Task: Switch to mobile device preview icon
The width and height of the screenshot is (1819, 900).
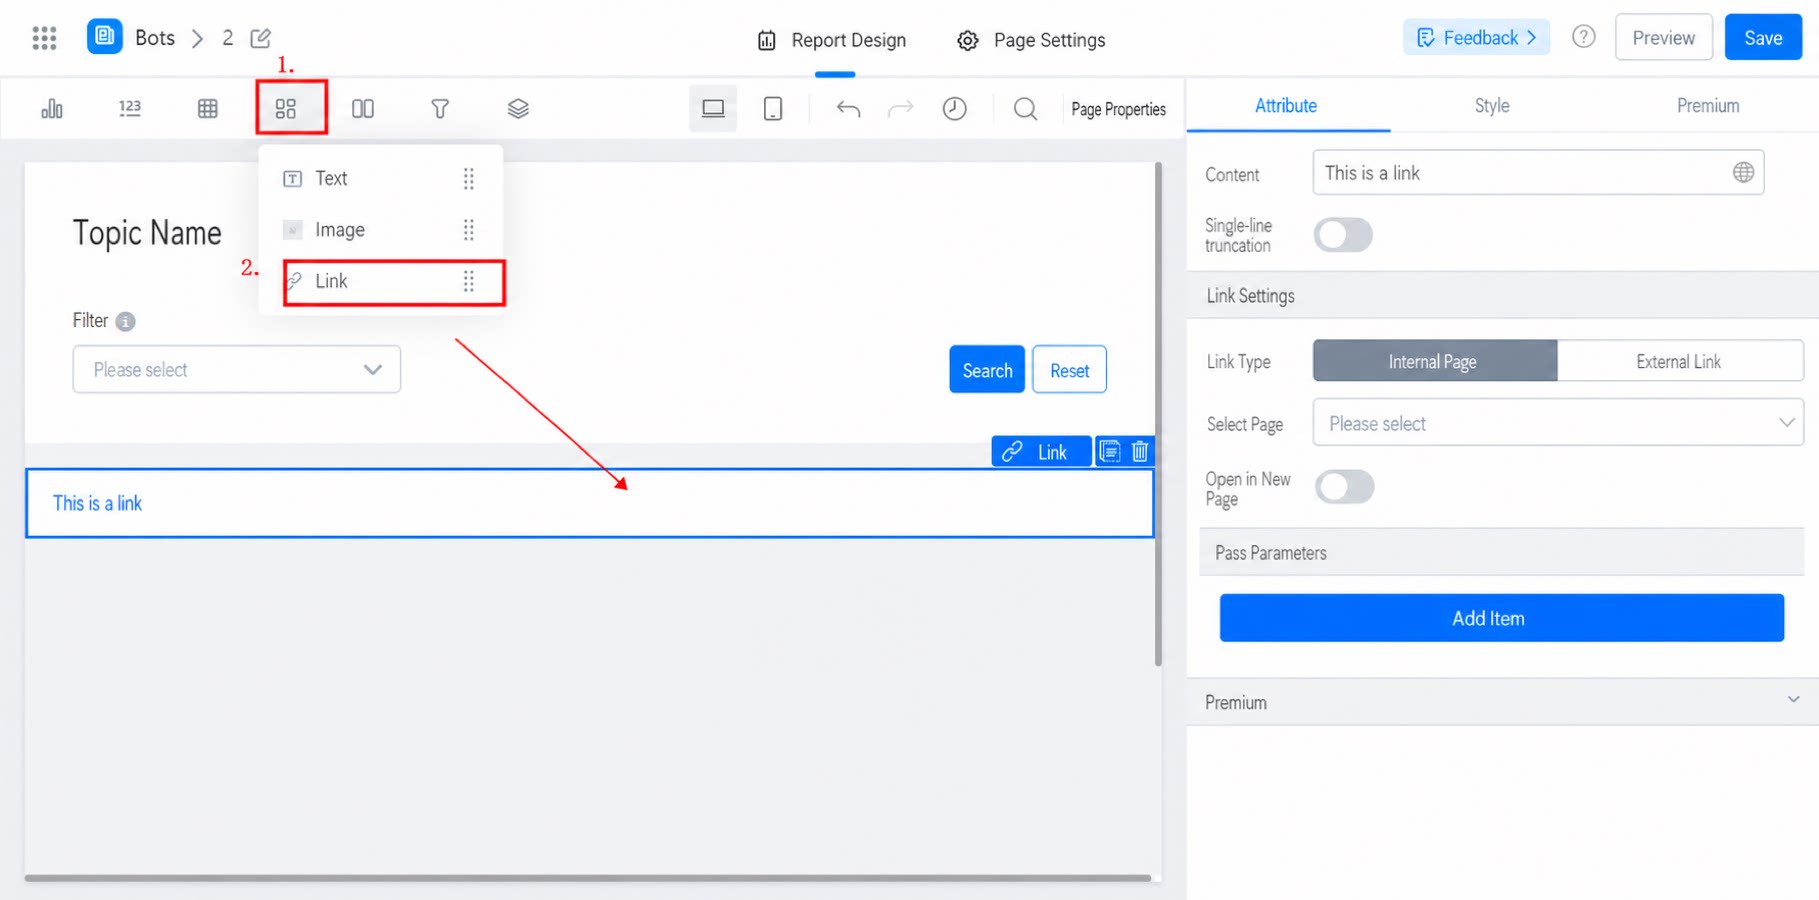Action: click(x=773, y=108)
